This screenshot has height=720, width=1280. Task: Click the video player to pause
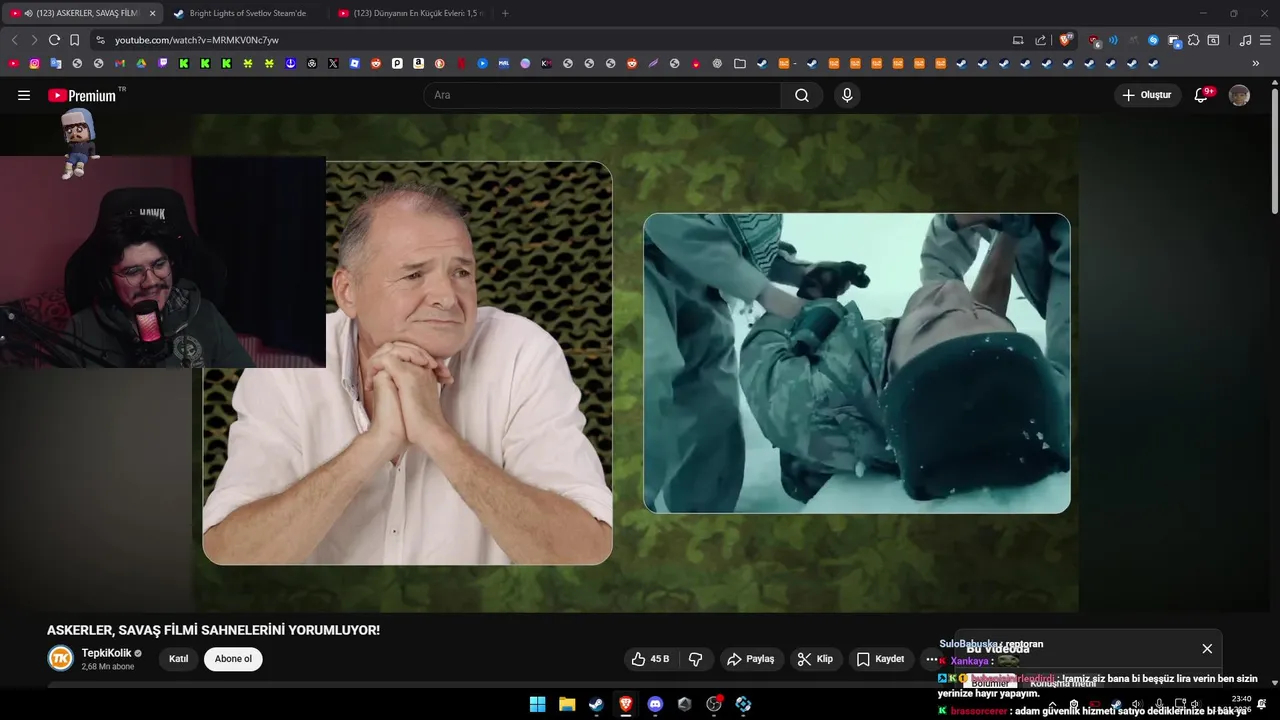click(x=635, y=362)
